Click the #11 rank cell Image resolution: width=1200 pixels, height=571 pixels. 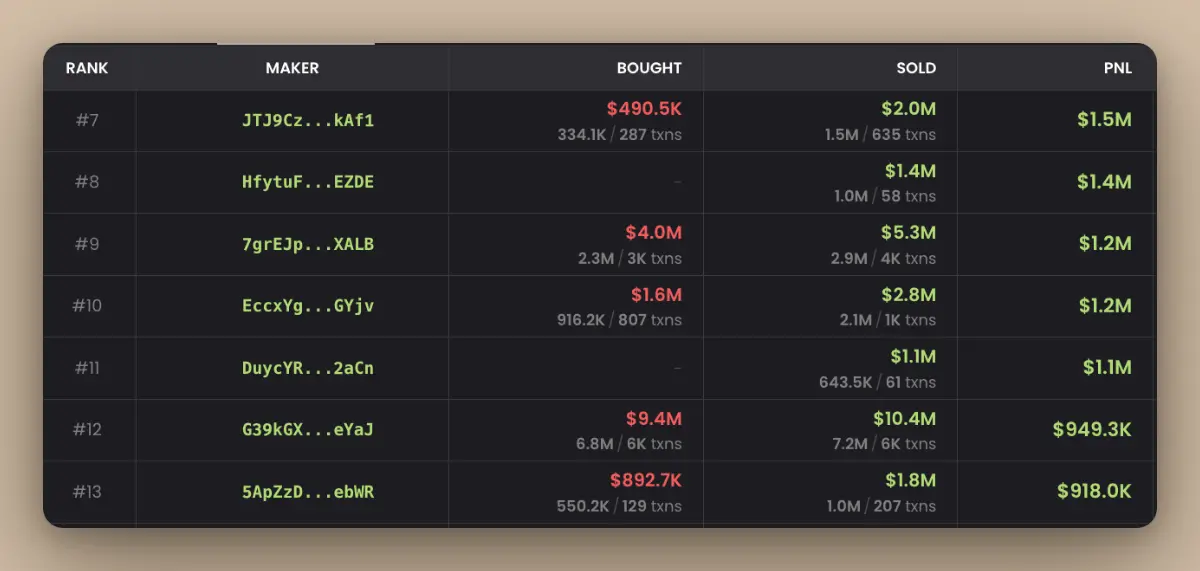point(87,369)
